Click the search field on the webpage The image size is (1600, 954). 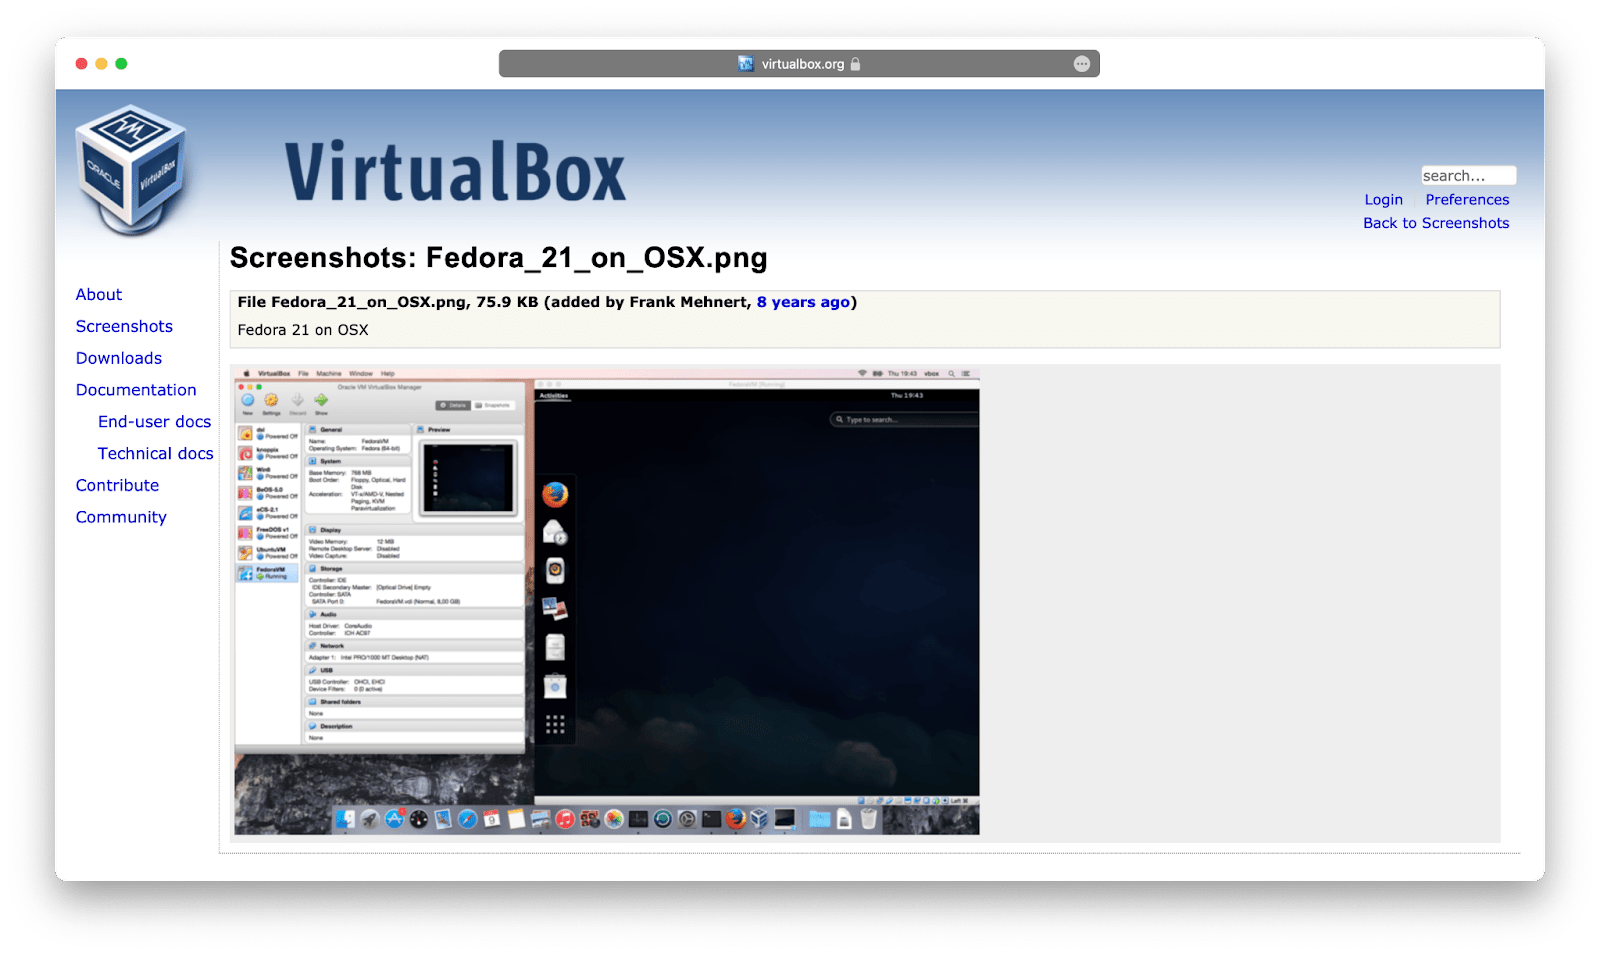coord(1468,175)
